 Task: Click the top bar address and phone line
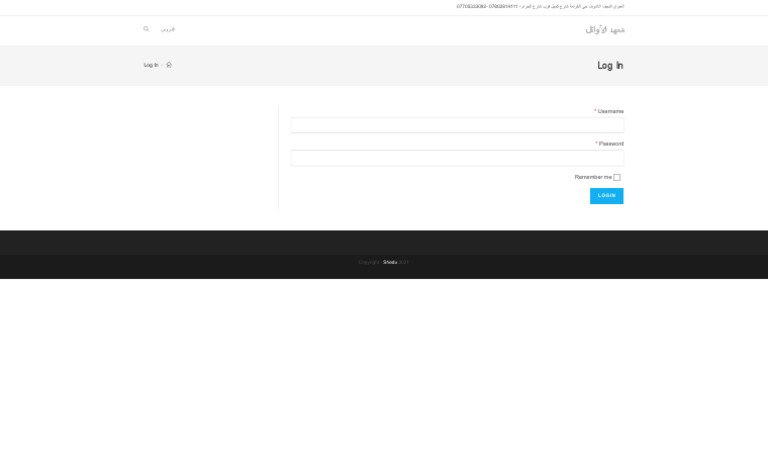pyautogui.click(x=540, y=6)
